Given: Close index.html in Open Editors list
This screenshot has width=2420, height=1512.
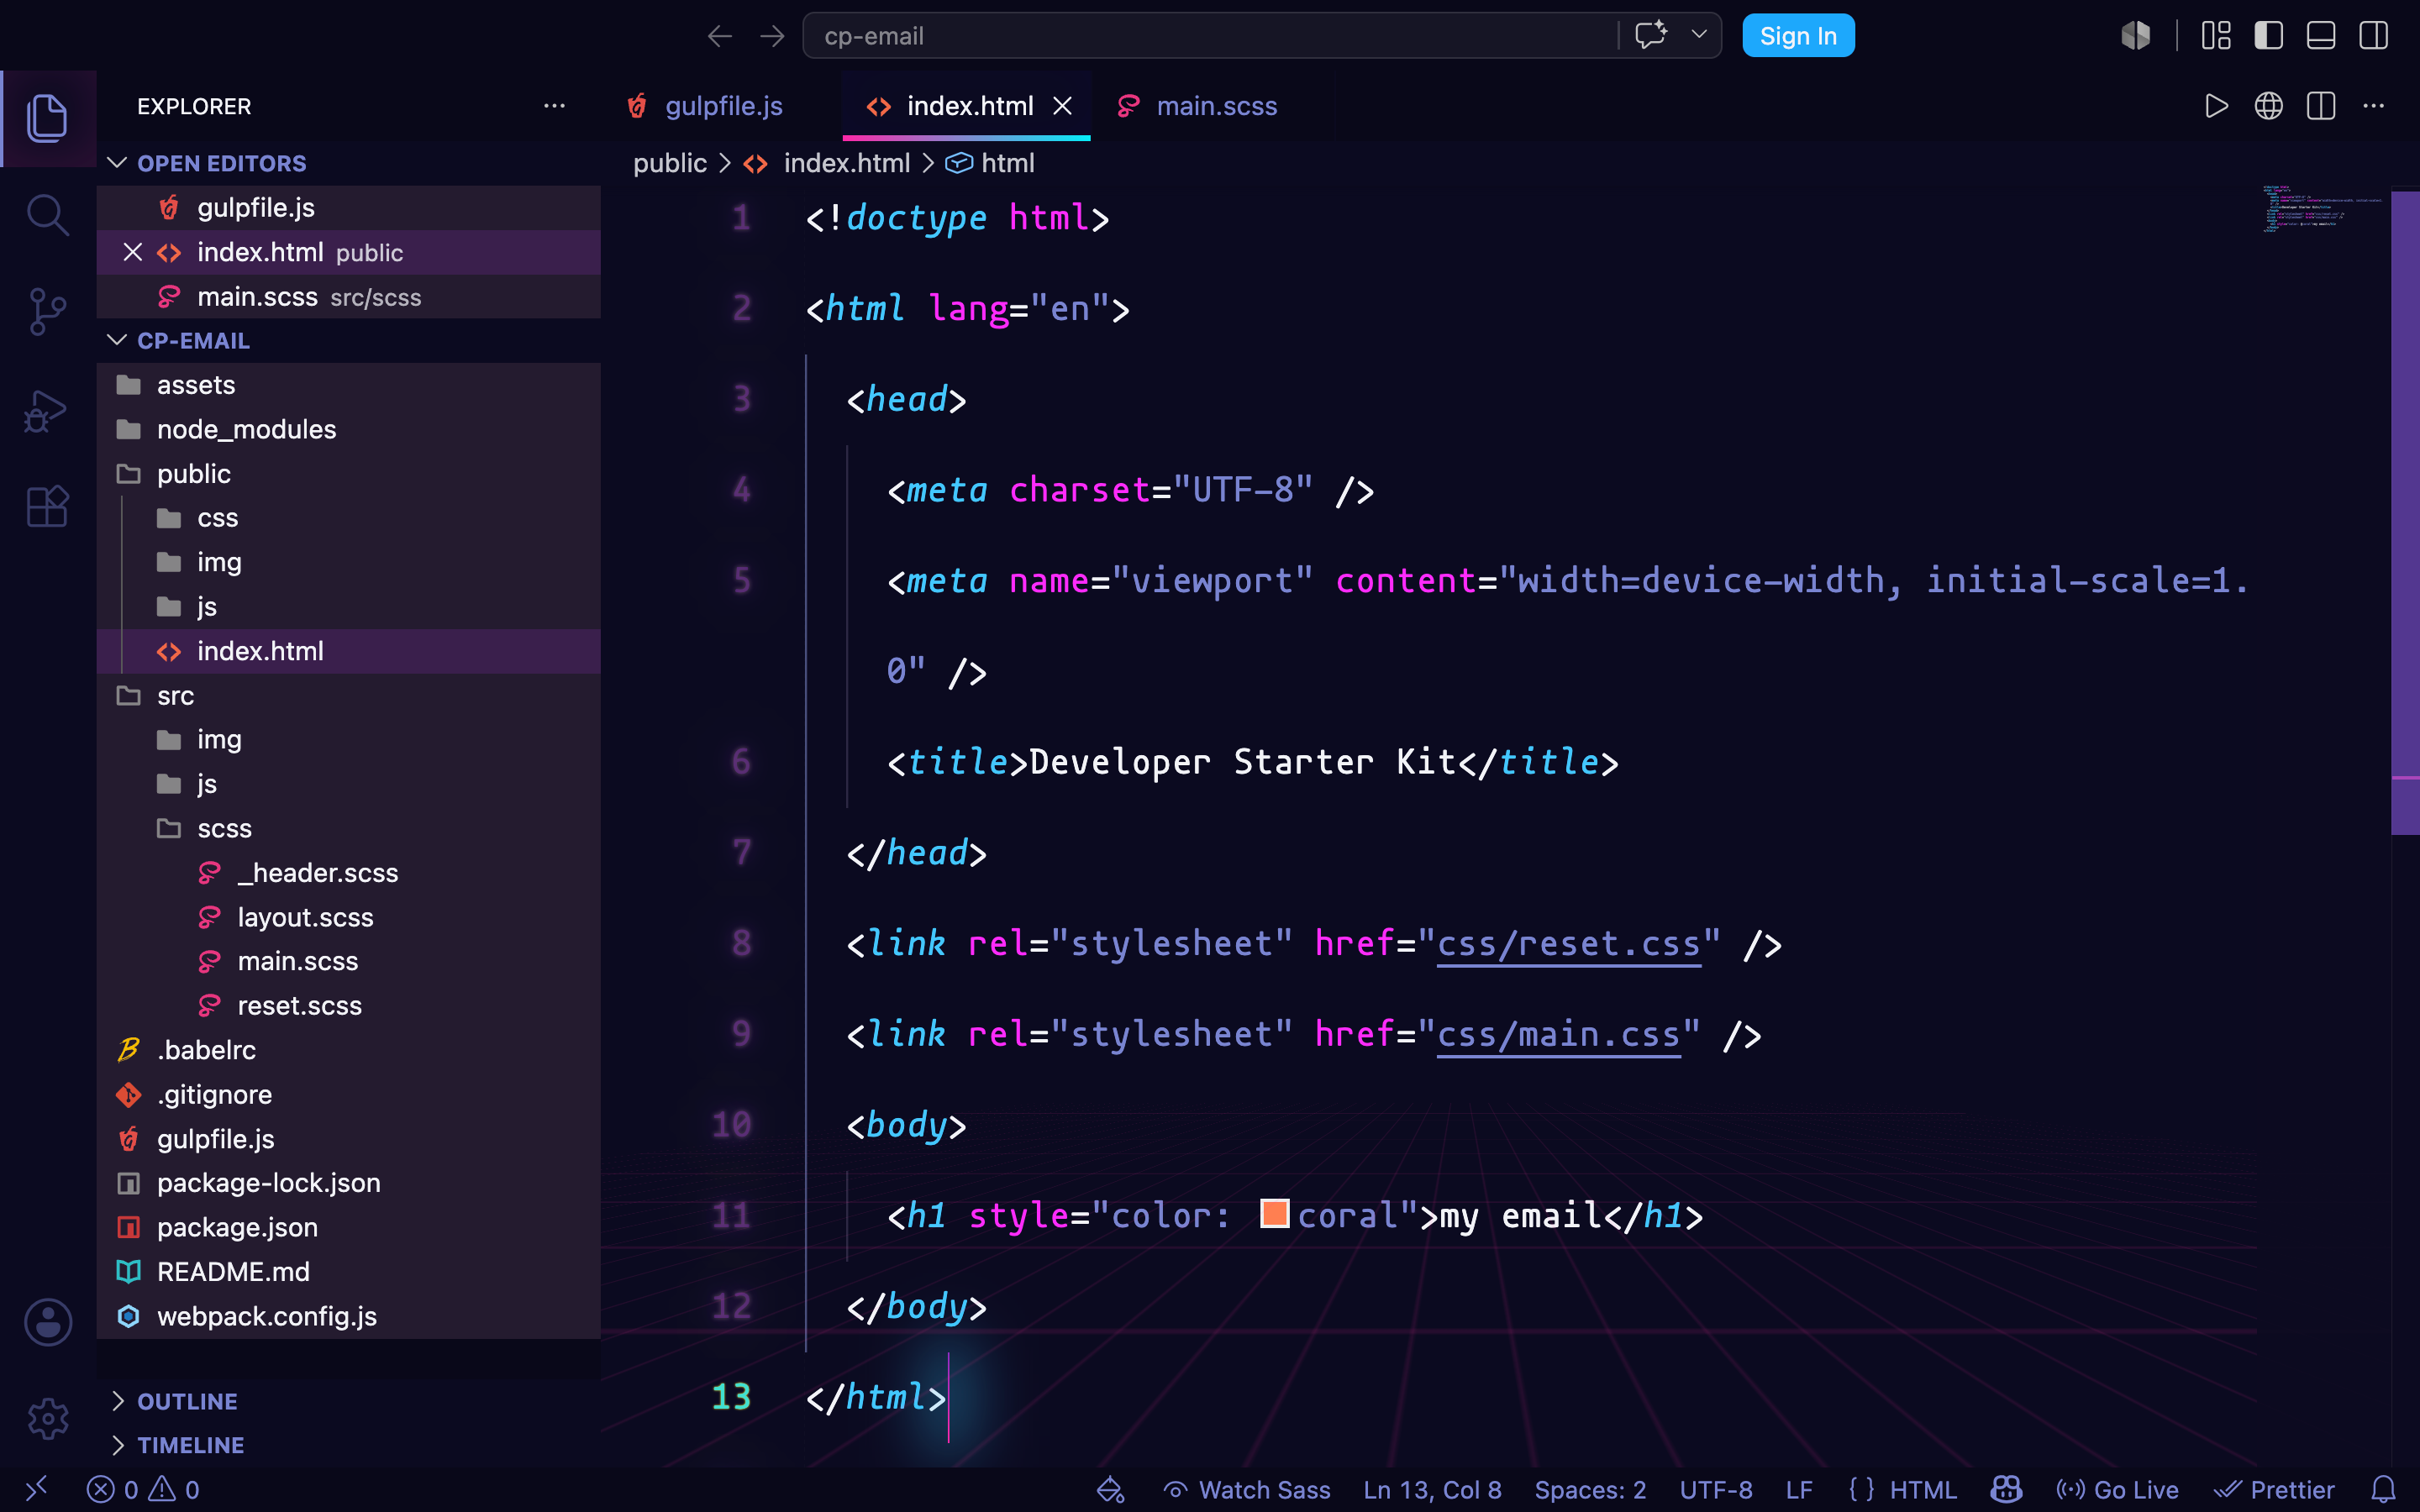Looking at the screenshot, I should [x=132, y=252].
